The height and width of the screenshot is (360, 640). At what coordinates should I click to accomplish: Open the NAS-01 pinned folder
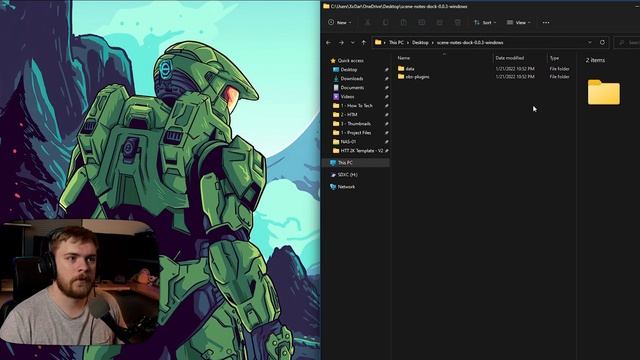click(x=344, y=142)
